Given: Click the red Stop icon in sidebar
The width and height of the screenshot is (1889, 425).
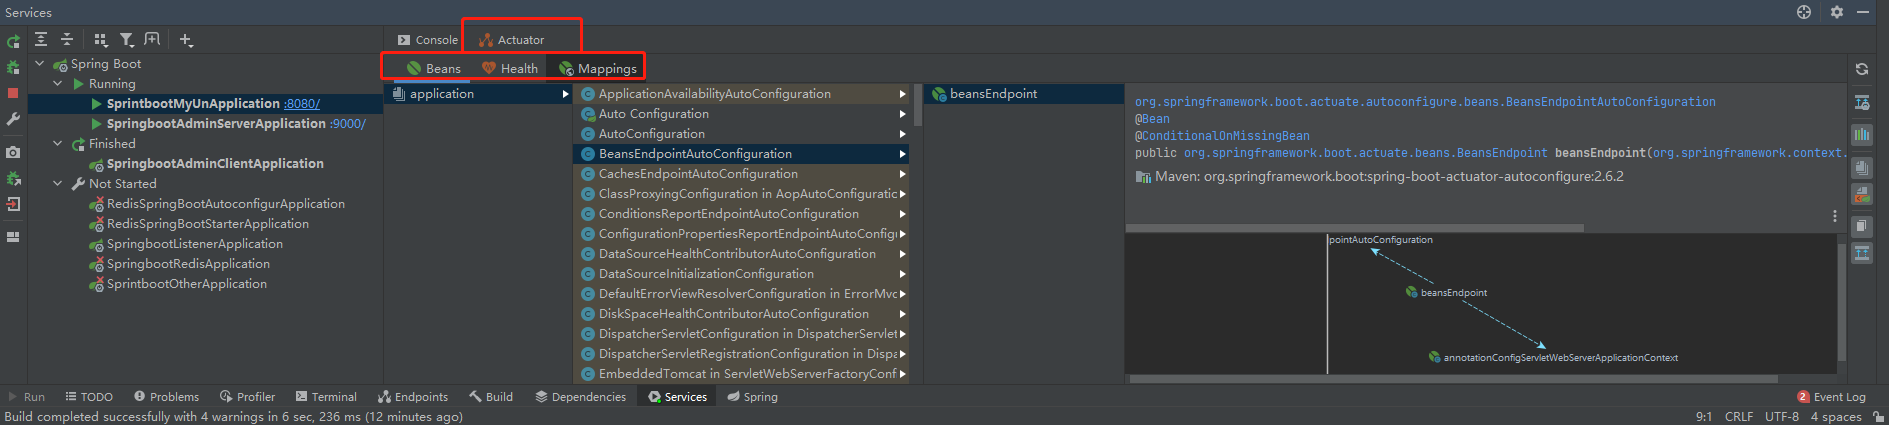Looking at the screenshot, I should (x=13, y=93).
